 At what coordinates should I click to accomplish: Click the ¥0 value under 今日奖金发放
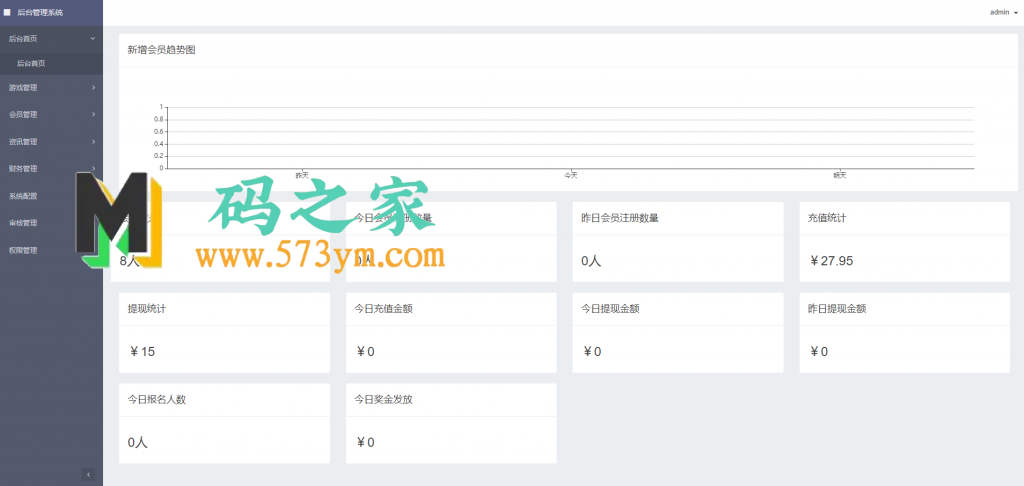pos(365,443)
